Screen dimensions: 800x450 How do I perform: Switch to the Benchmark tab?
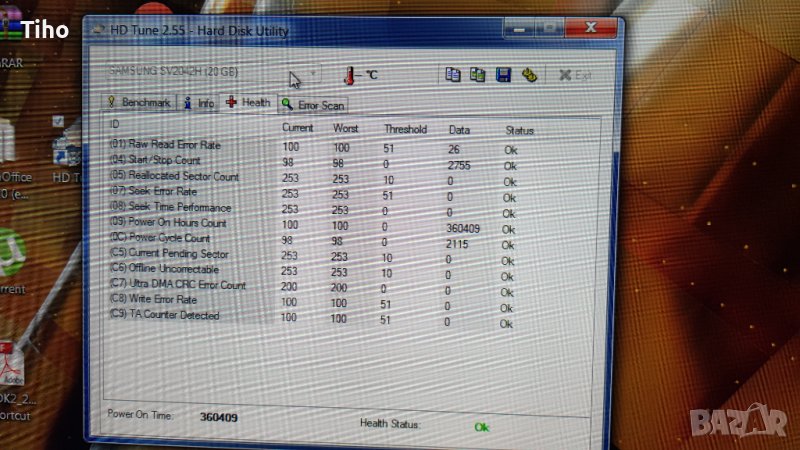[140, 102]
